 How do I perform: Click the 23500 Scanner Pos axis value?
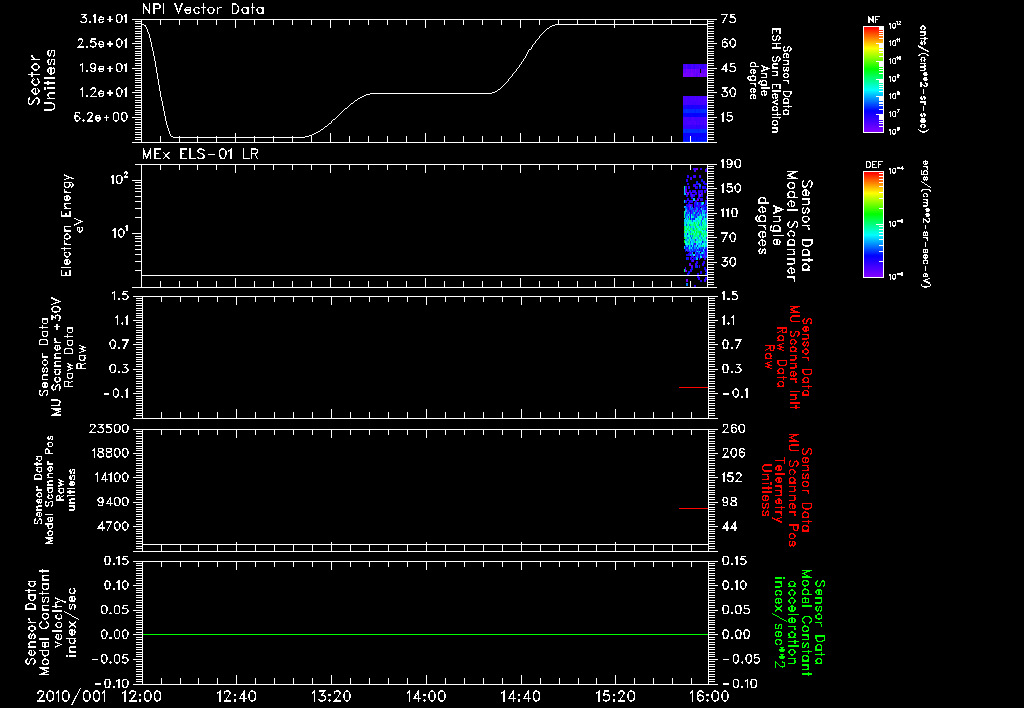tap(110, 428)
